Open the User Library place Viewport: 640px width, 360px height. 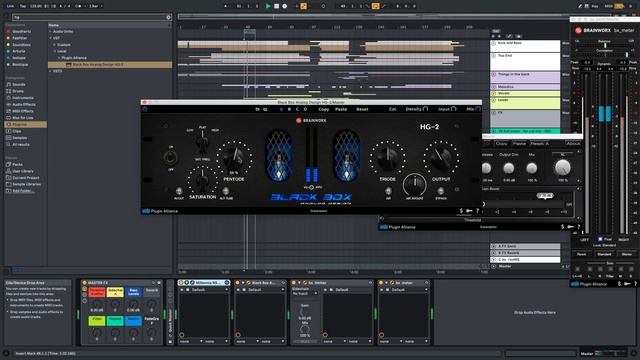pyautogui.click(x=23, y=171)
